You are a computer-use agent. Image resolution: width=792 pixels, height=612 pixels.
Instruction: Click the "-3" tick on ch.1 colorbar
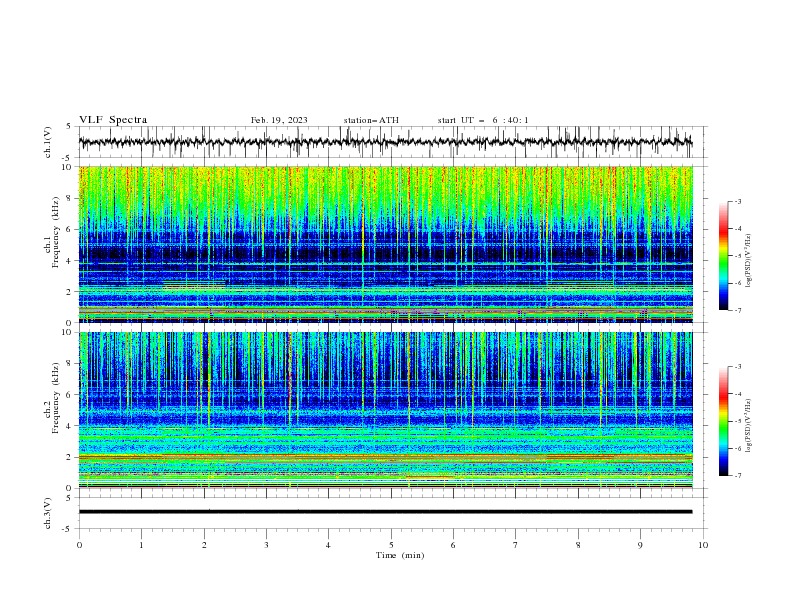[x=737, y=201]
